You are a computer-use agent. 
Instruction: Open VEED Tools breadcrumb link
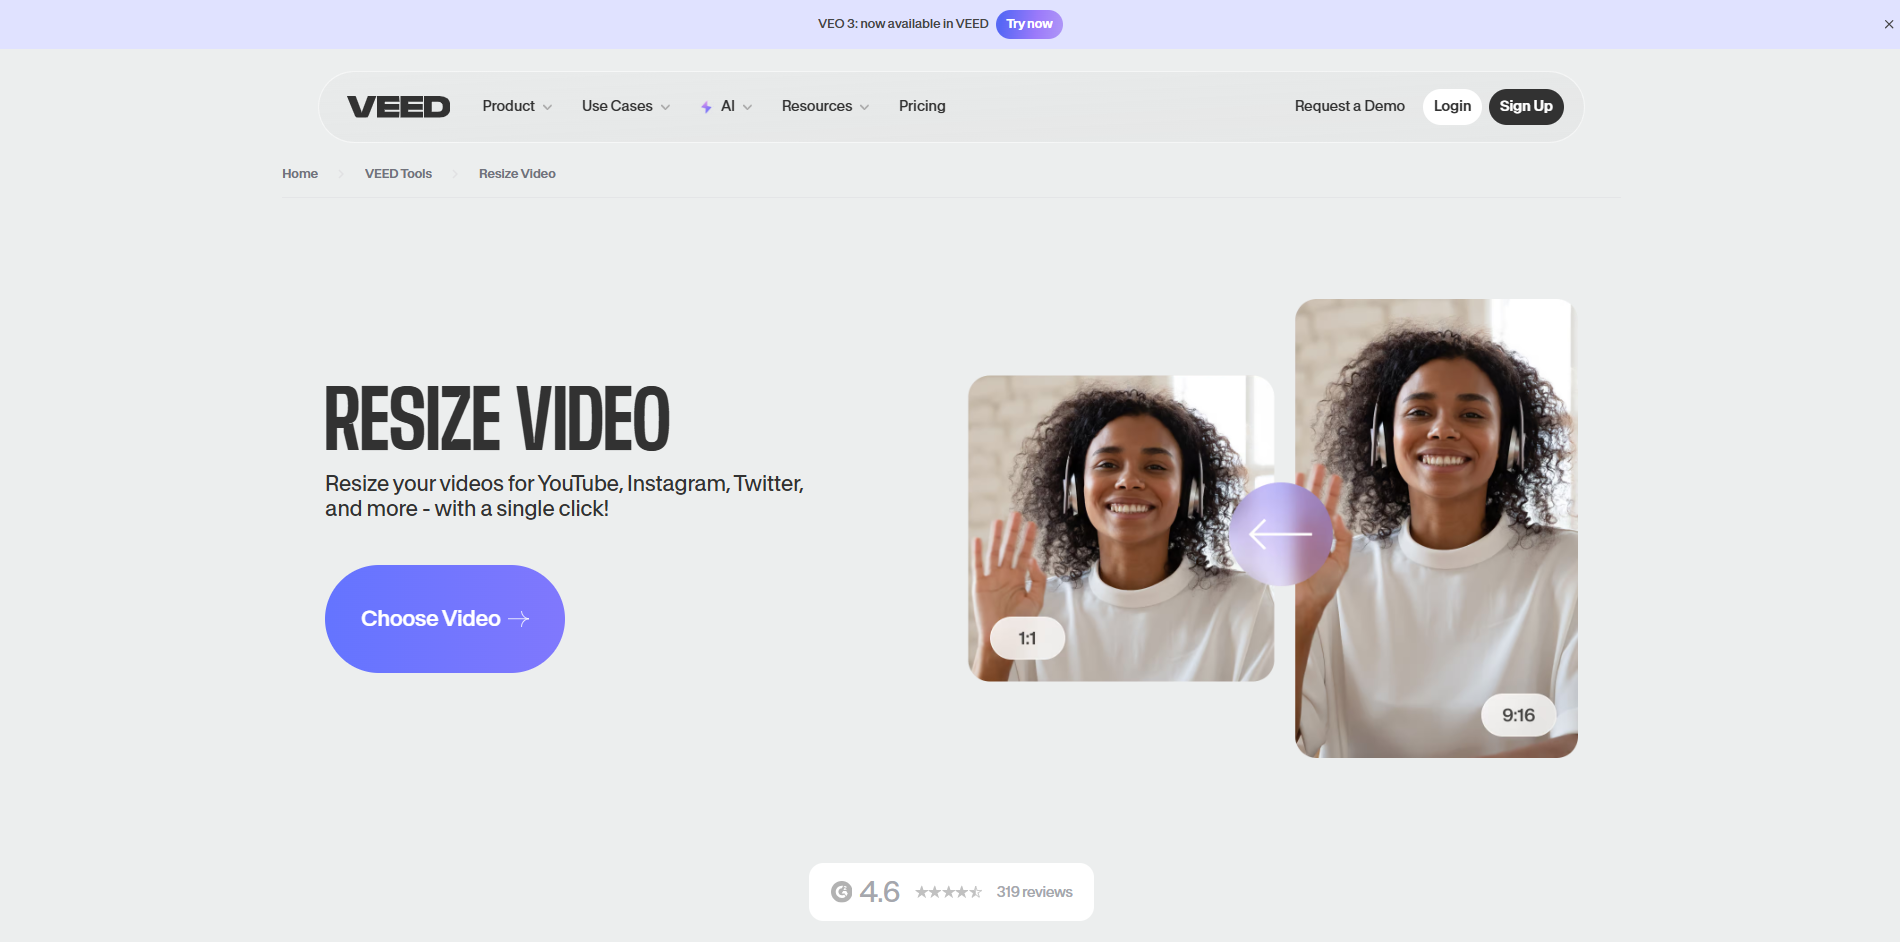point(397,173)
